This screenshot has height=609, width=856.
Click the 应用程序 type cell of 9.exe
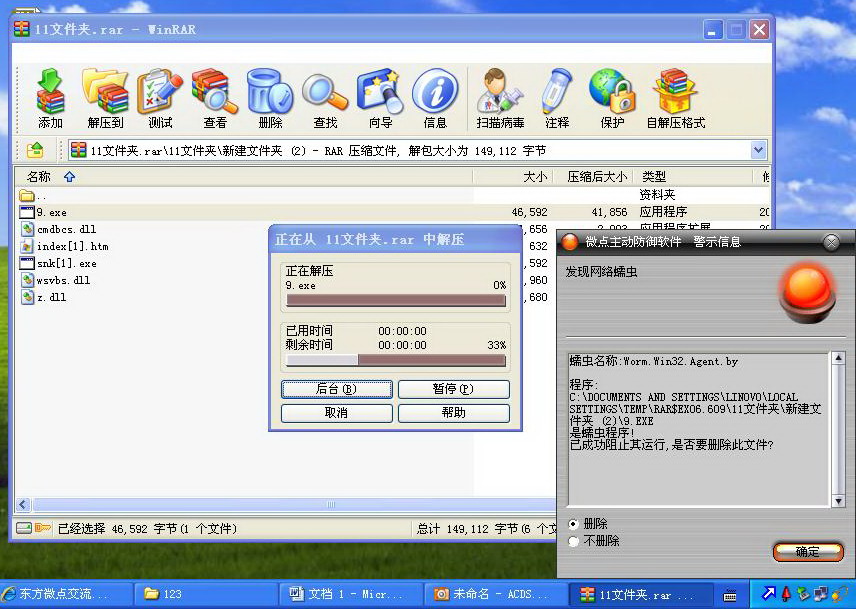tap(663, 212)
